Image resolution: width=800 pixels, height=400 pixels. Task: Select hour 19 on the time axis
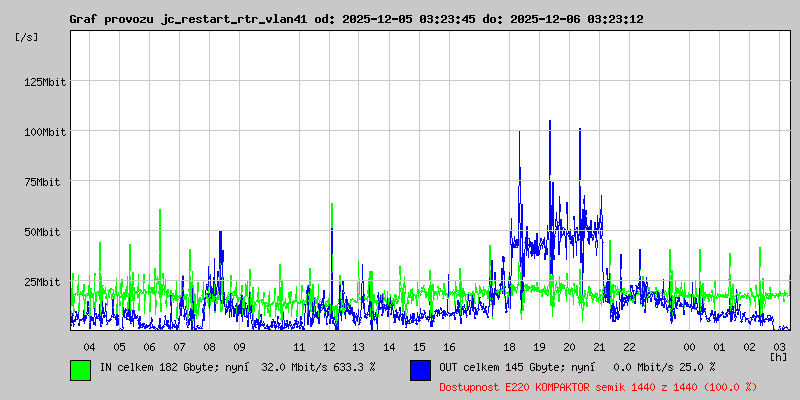[x=539, y=346]
